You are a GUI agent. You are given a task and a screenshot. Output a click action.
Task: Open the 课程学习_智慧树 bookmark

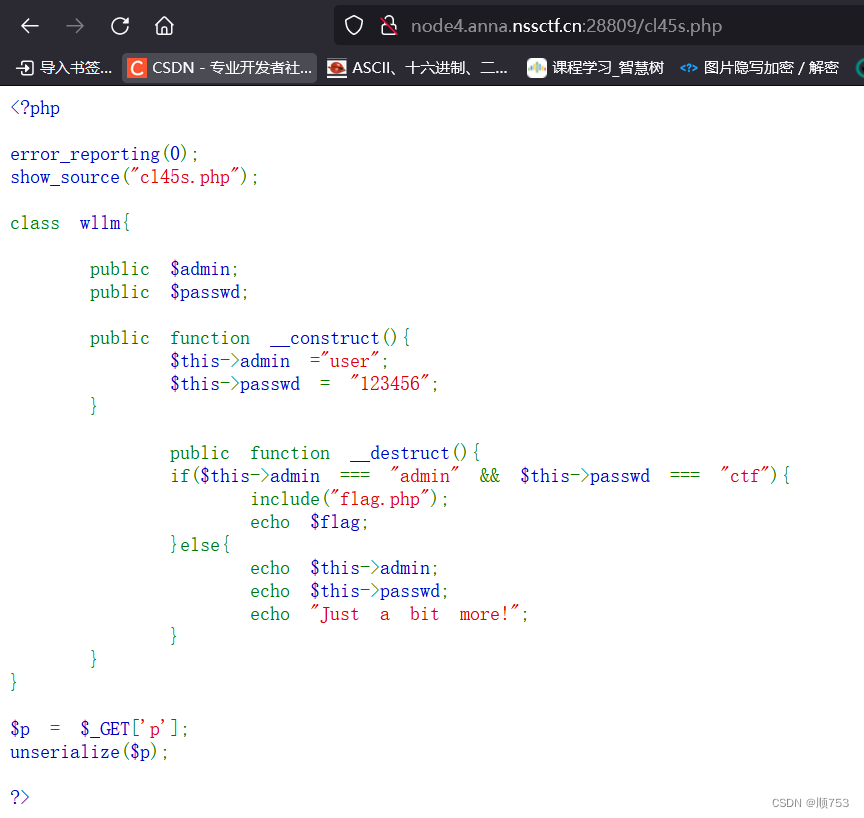point(595,68)
